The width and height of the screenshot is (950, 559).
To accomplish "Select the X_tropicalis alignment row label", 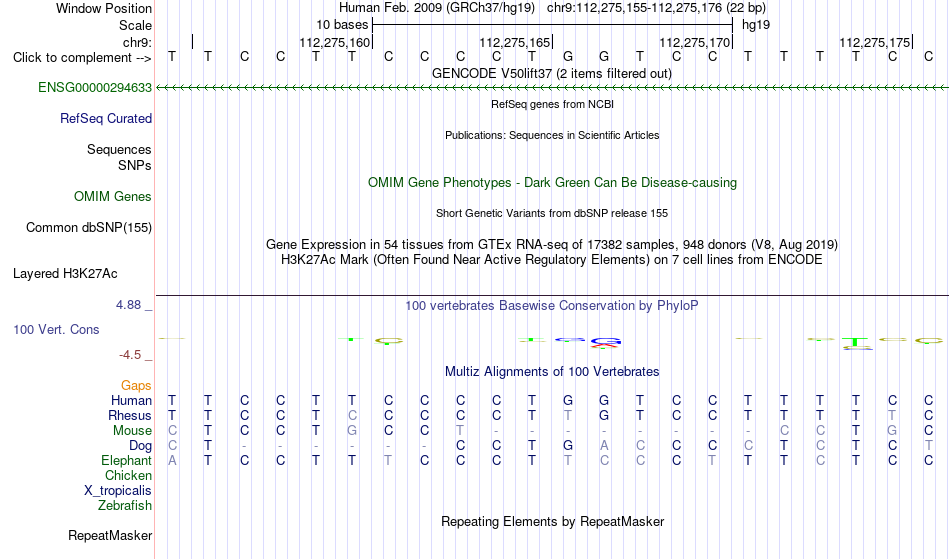I will click(118, 491).
